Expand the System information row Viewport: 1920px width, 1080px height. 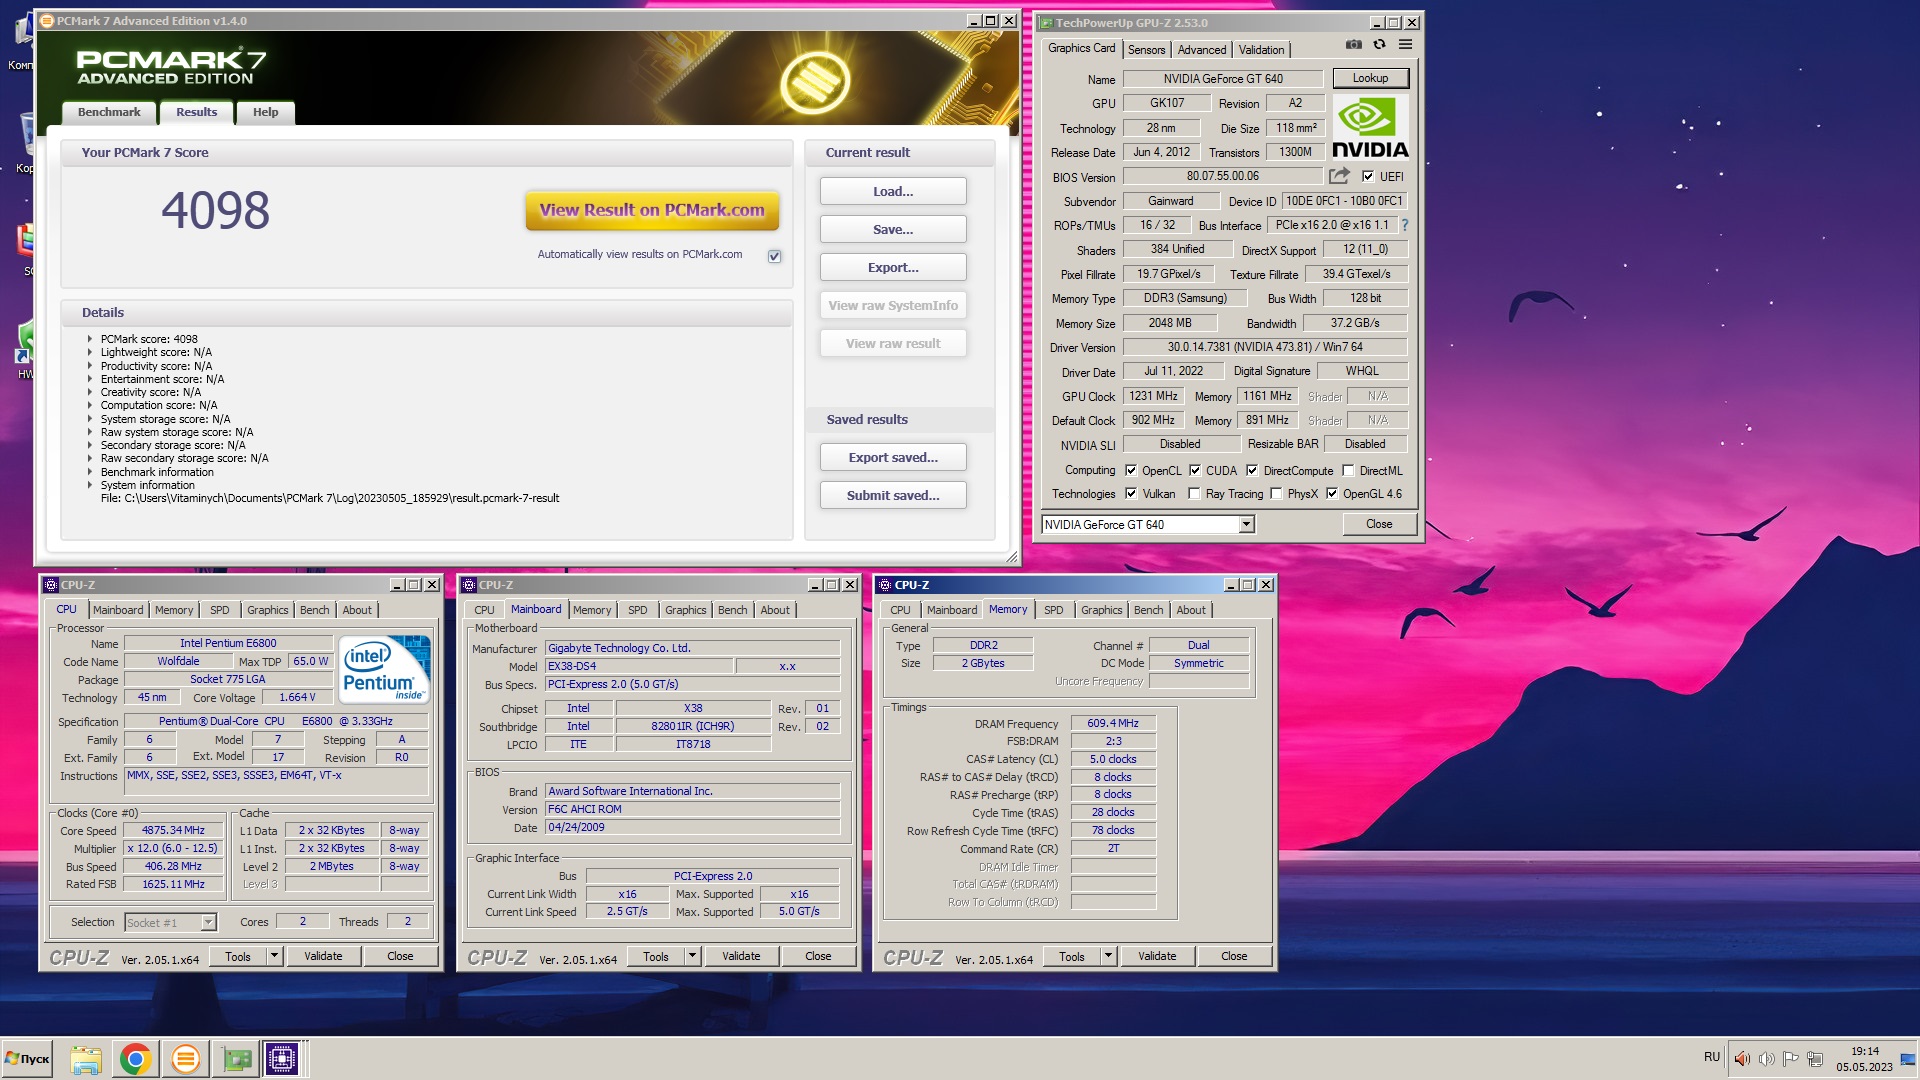coord(89,485)
